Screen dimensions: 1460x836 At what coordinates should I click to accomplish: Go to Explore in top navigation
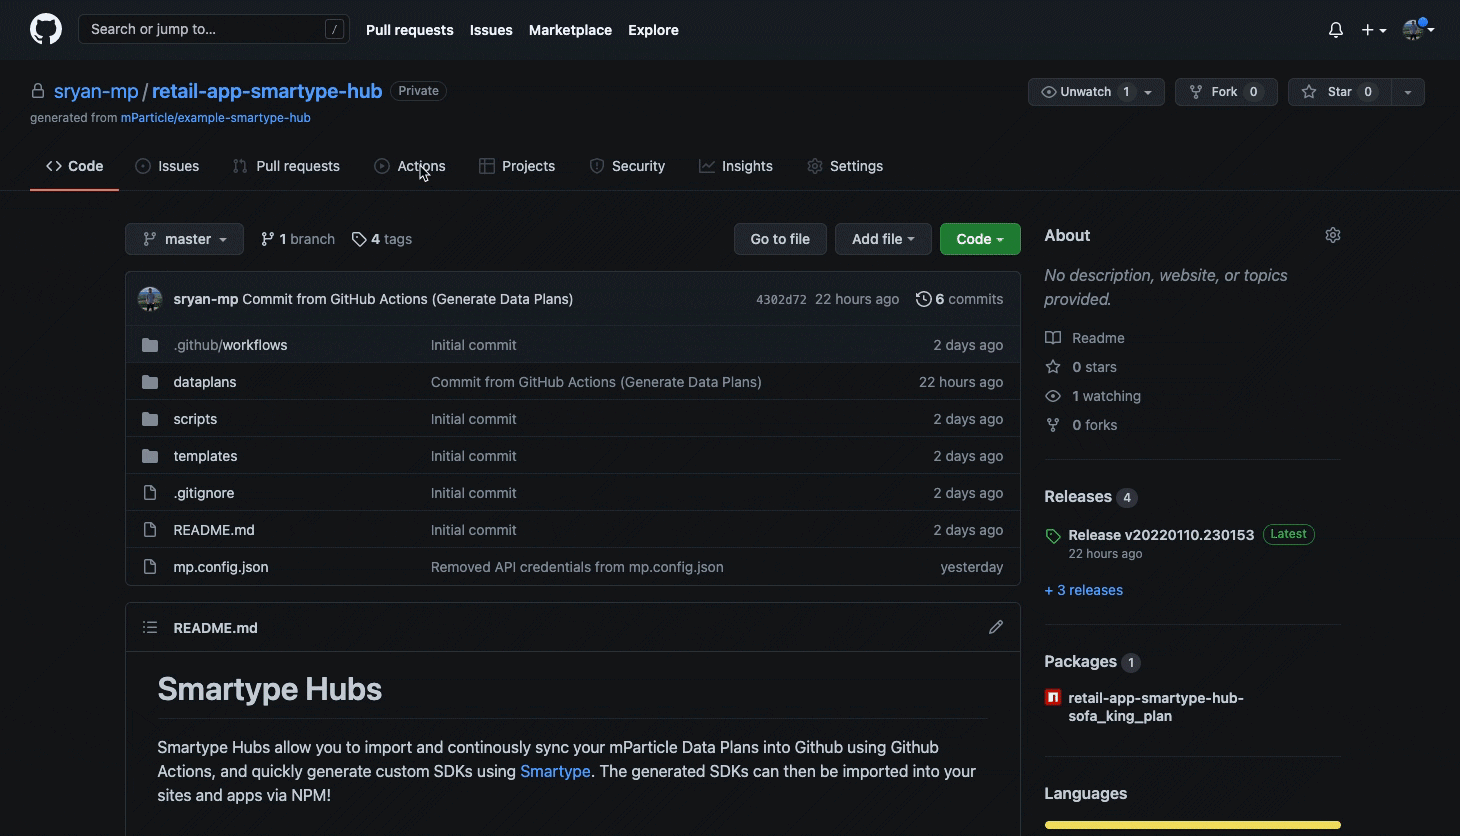(x=653, y=30)
